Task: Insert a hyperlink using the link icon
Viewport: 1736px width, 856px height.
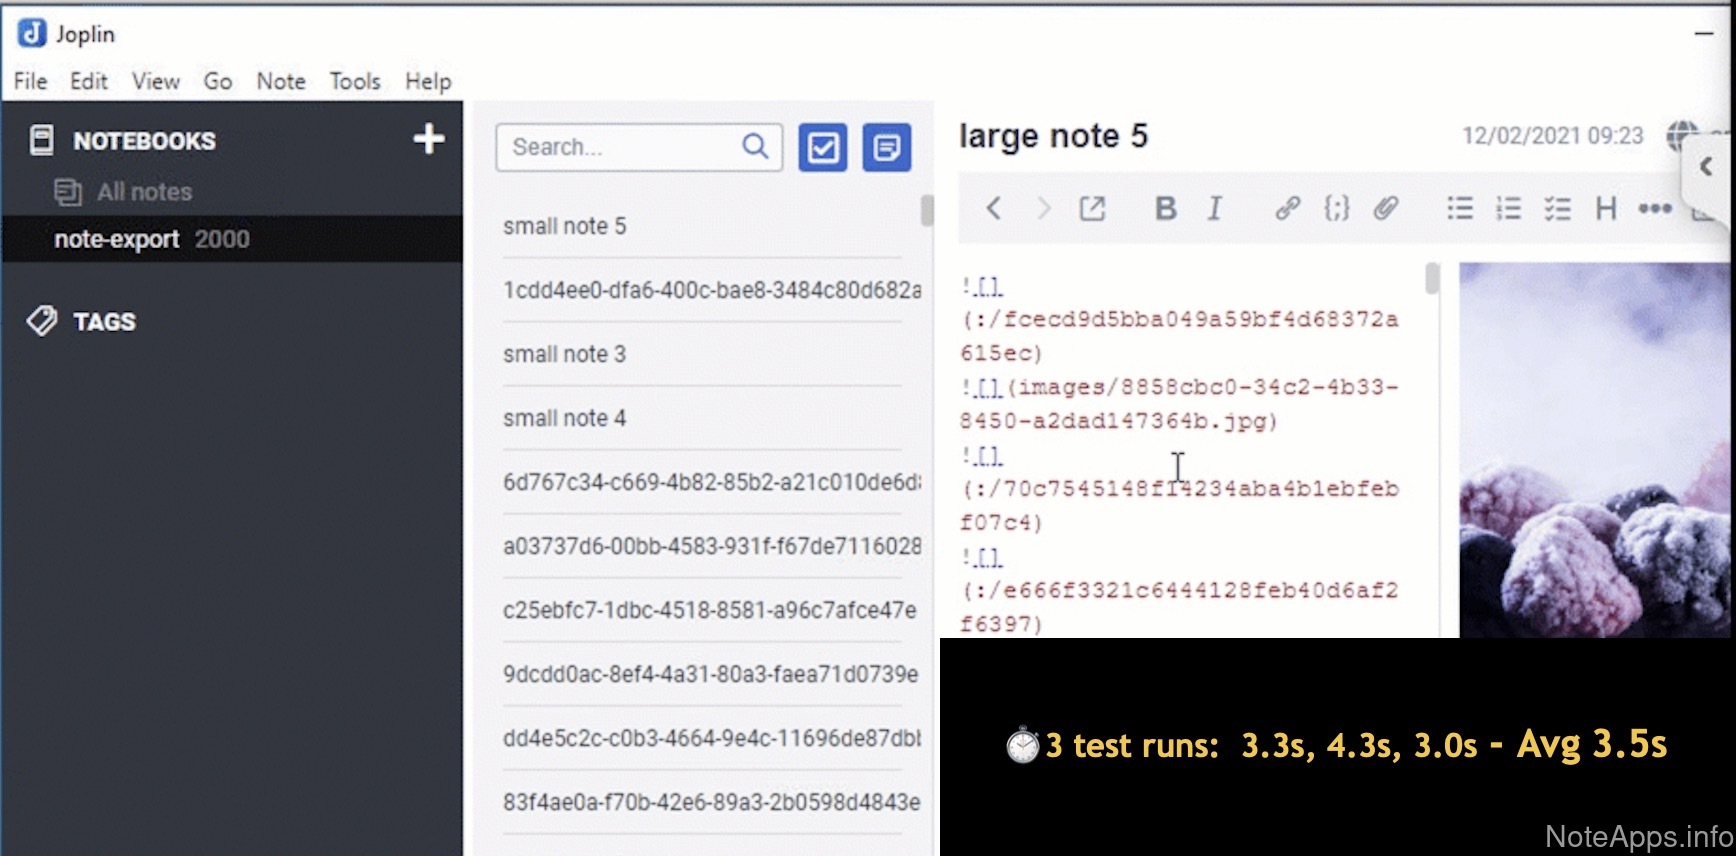Action: click(1287, 208)
